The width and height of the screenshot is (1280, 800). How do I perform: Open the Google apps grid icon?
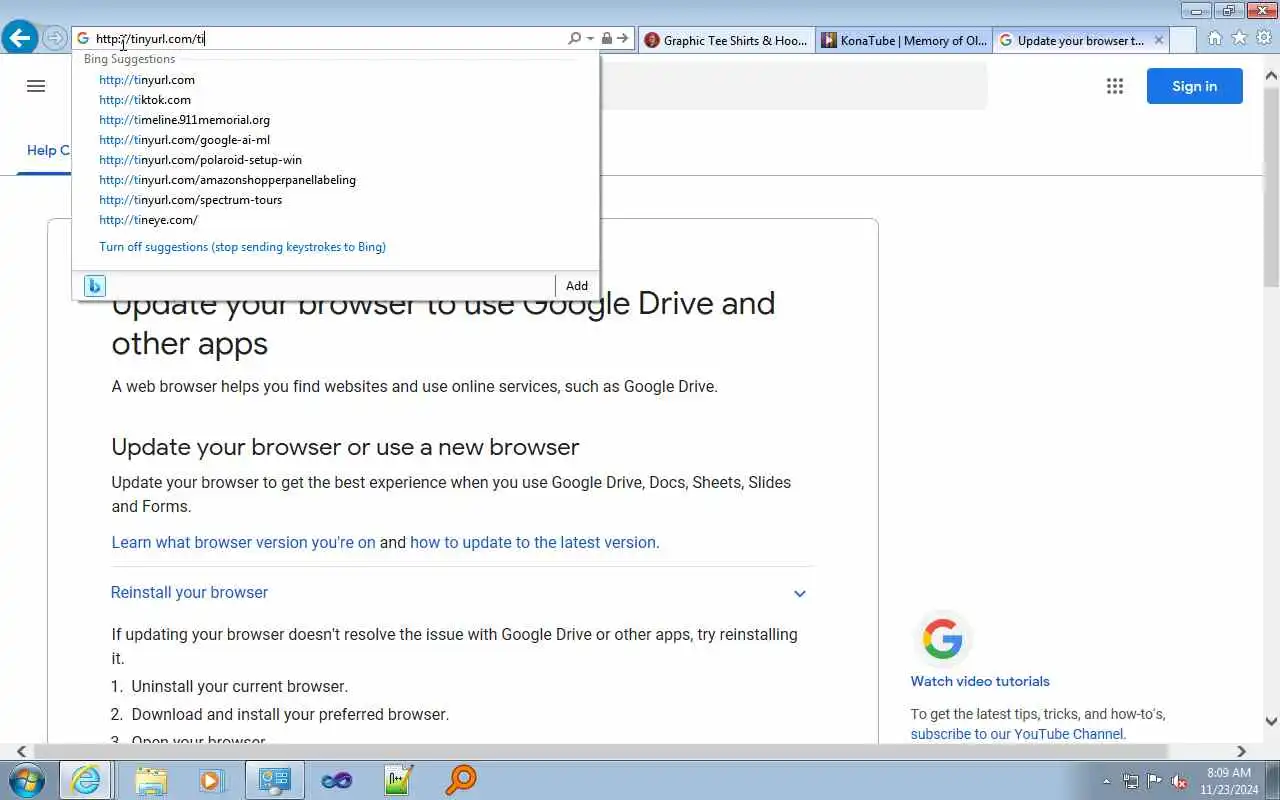(x=1115, y=86)
